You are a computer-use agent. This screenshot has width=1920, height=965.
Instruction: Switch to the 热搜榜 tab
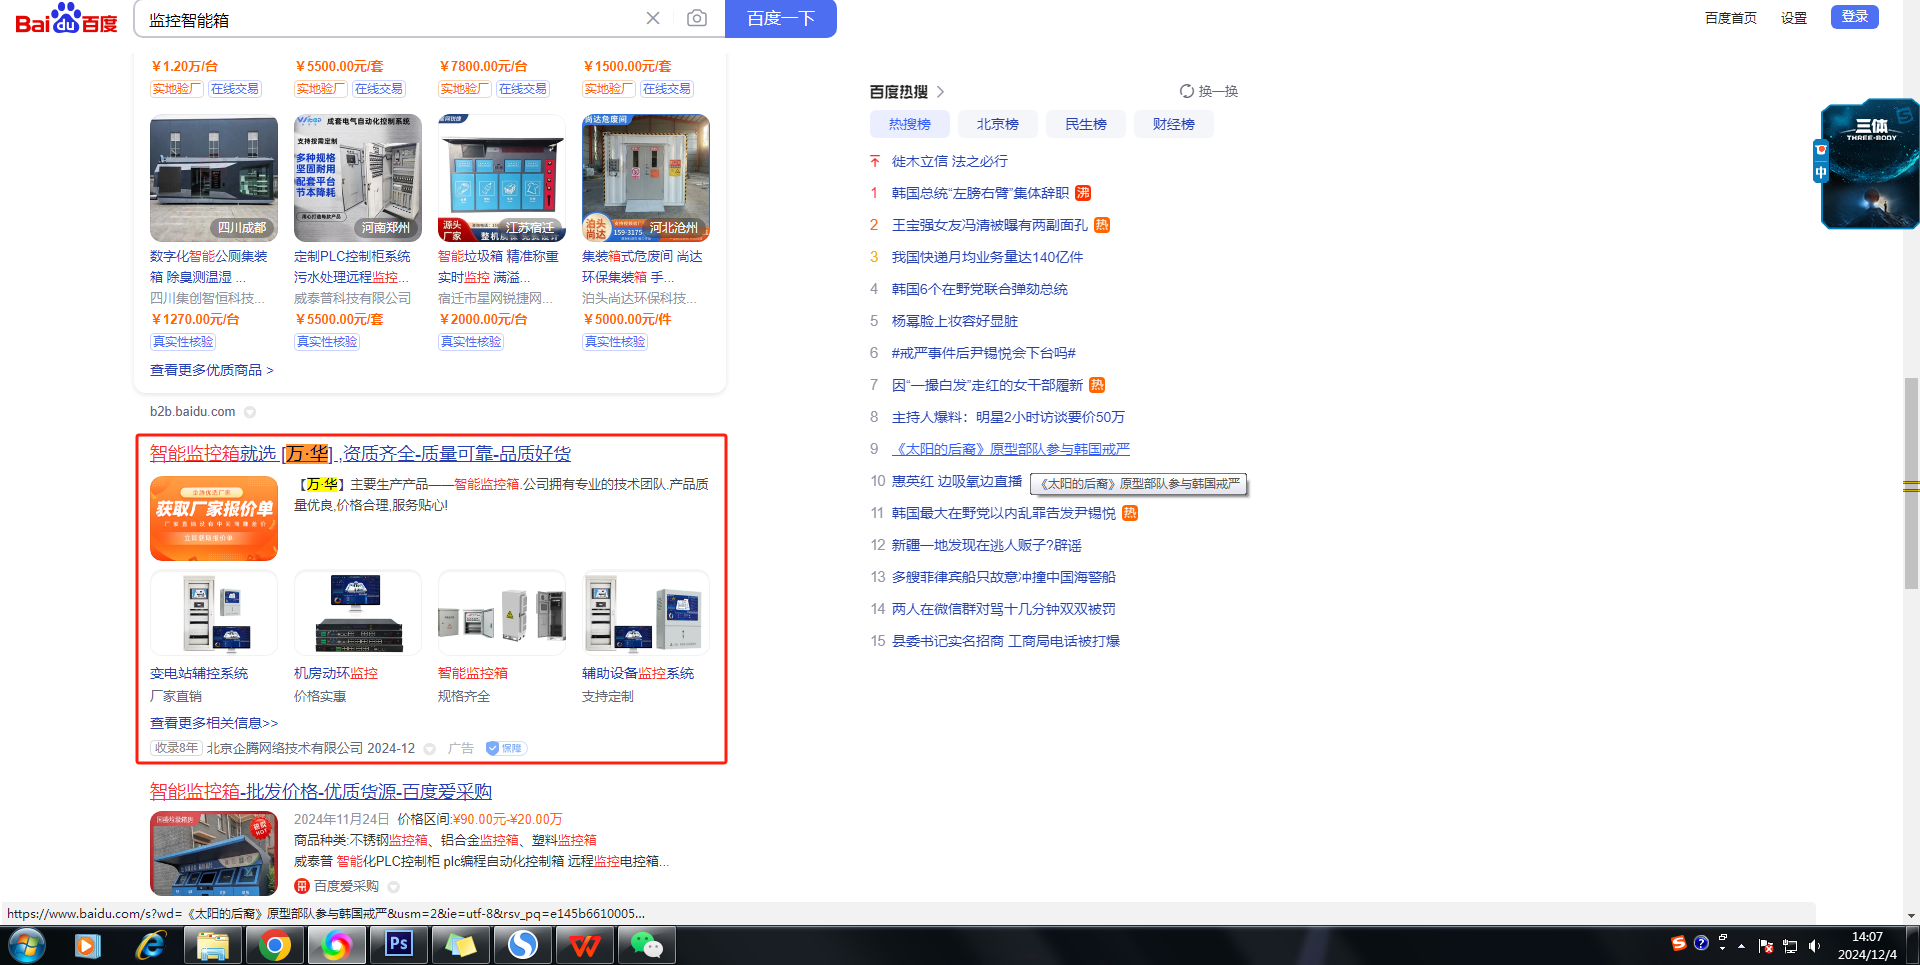click(910, 124)
